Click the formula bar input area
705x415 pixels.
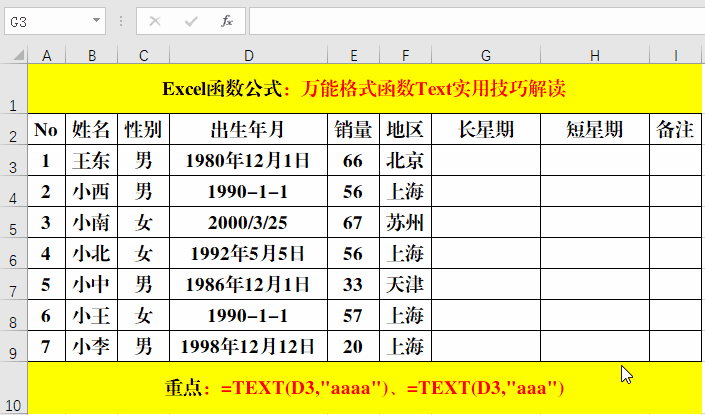point(477,21)
